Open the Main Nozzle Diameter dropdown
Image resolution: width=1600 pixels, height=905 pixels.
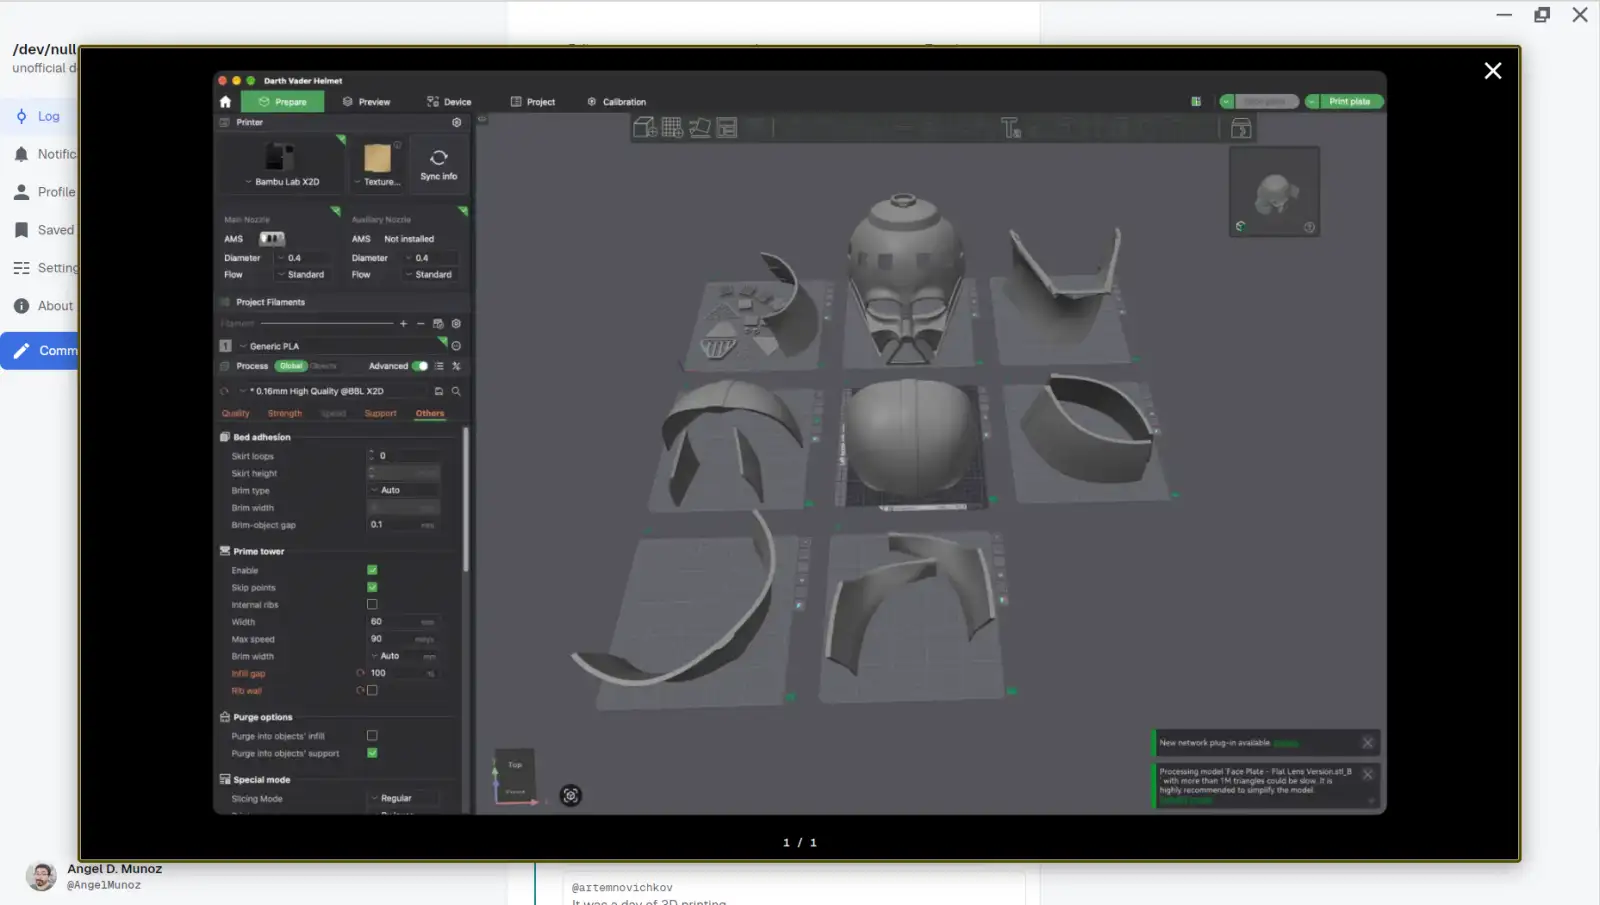pos(303,258)
